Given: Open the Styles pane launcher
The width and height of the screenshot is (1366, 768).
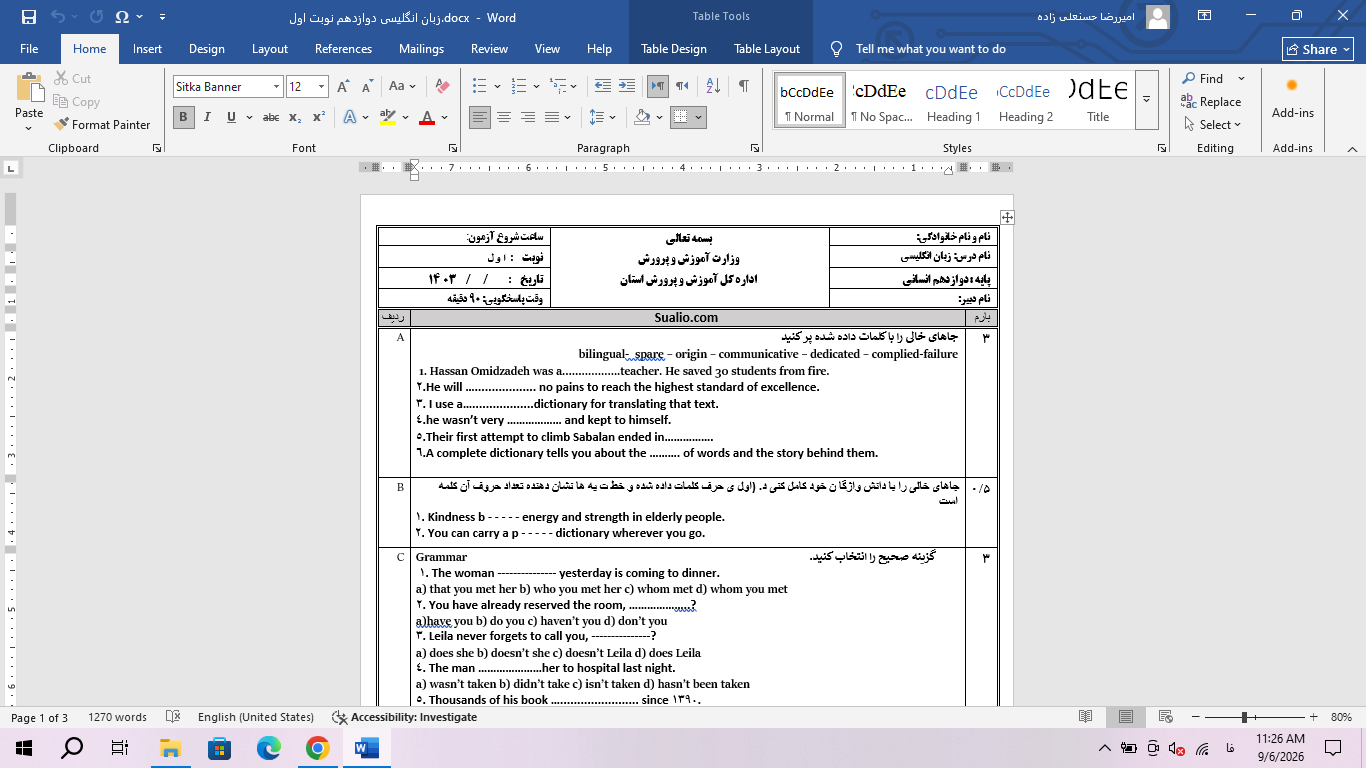Looking at the screenshot, I should (x=1162, y=148).
